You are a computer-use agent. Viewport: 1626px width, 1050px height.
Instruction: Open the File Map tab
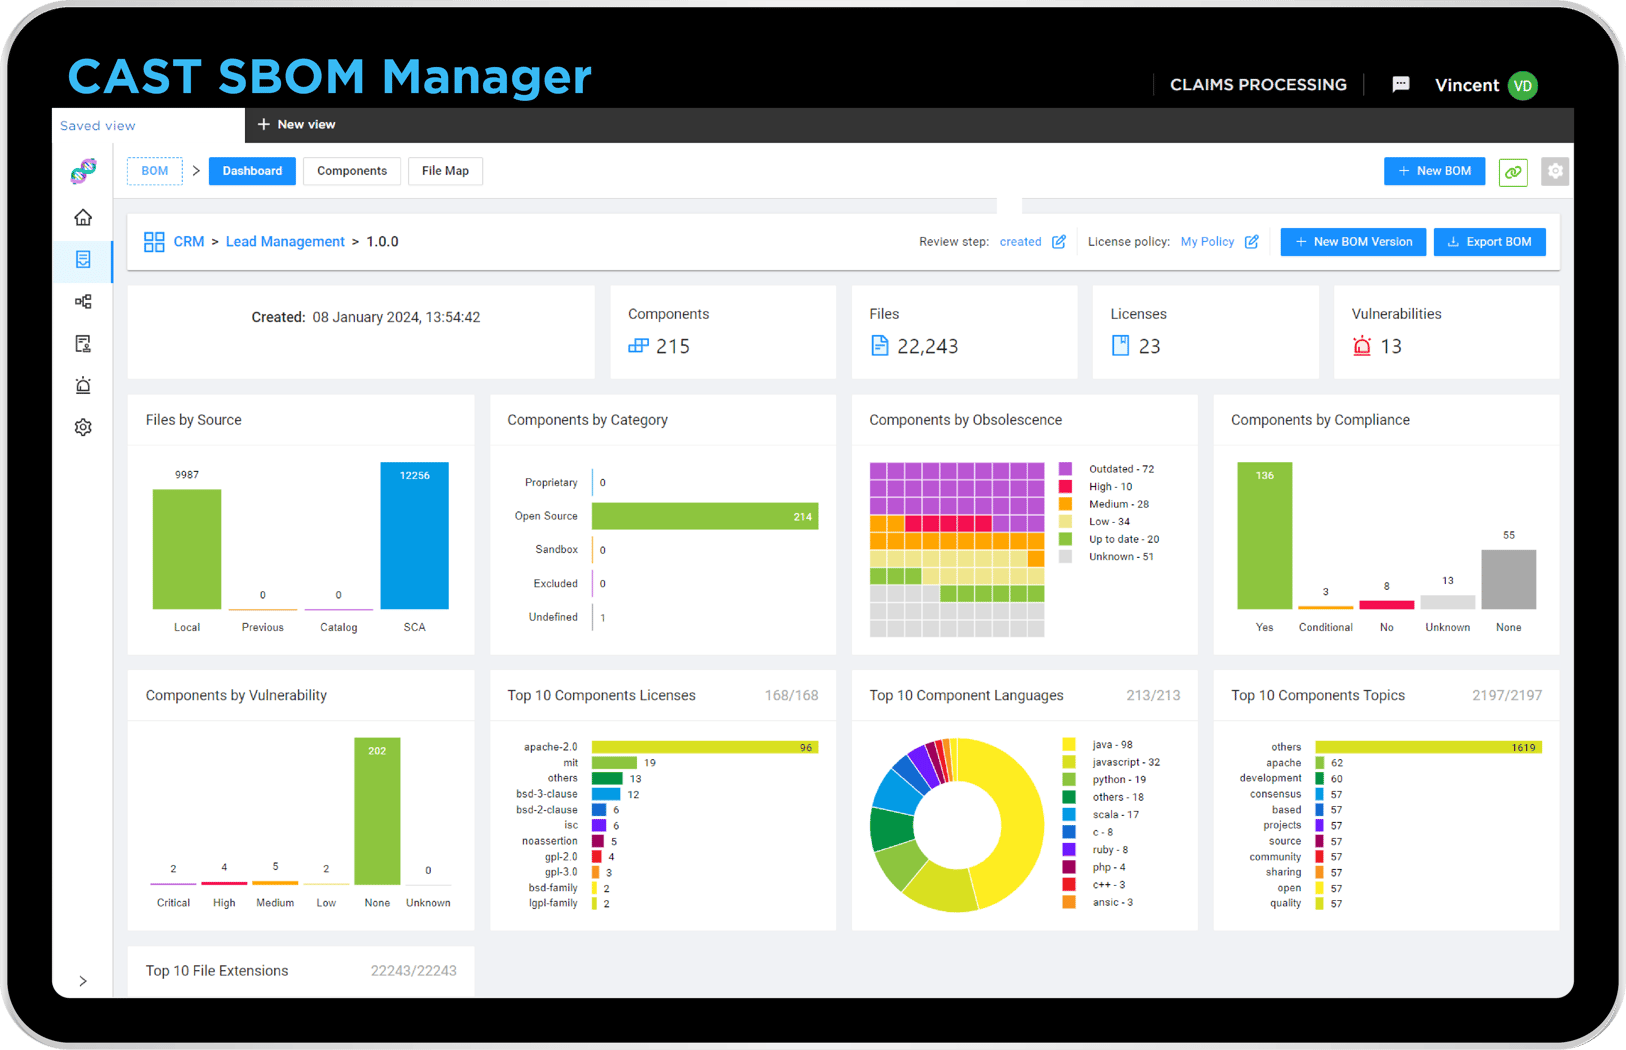pos(445,171)
